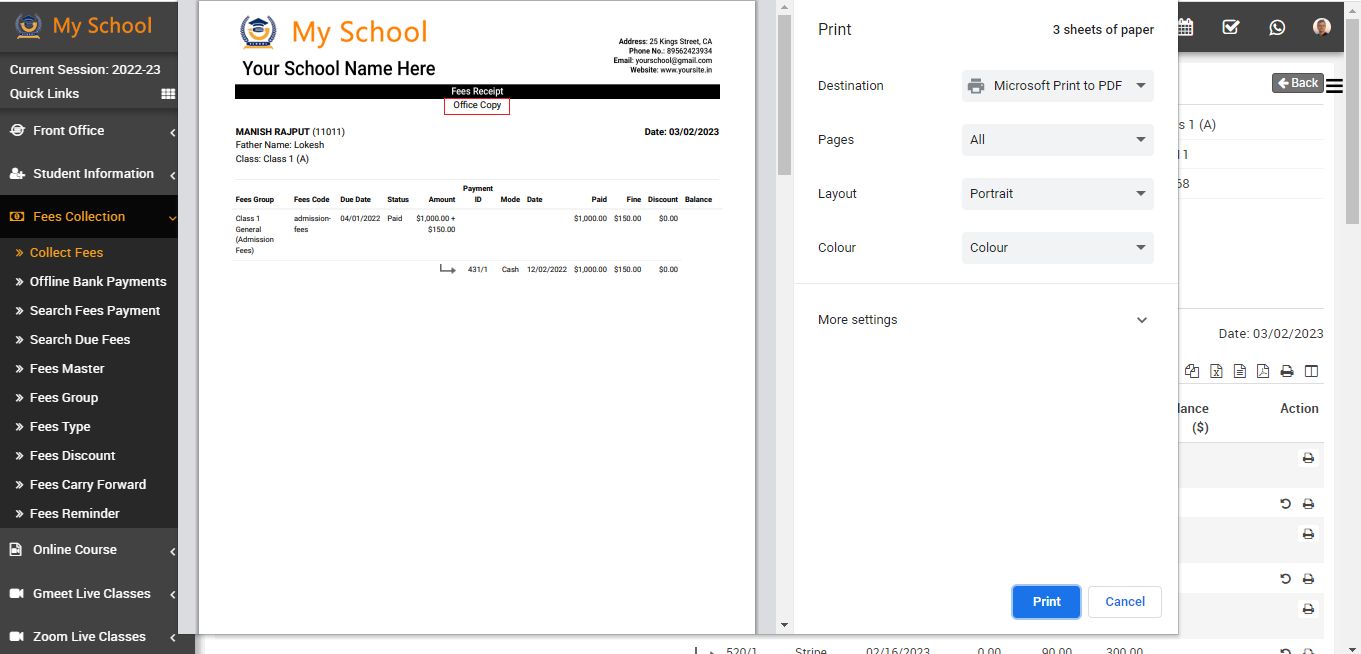Image resolution: width=1361 pixels, height=654 pixels.
Task: Export table as PDF icon
Action: click(x=1263, y=371)
